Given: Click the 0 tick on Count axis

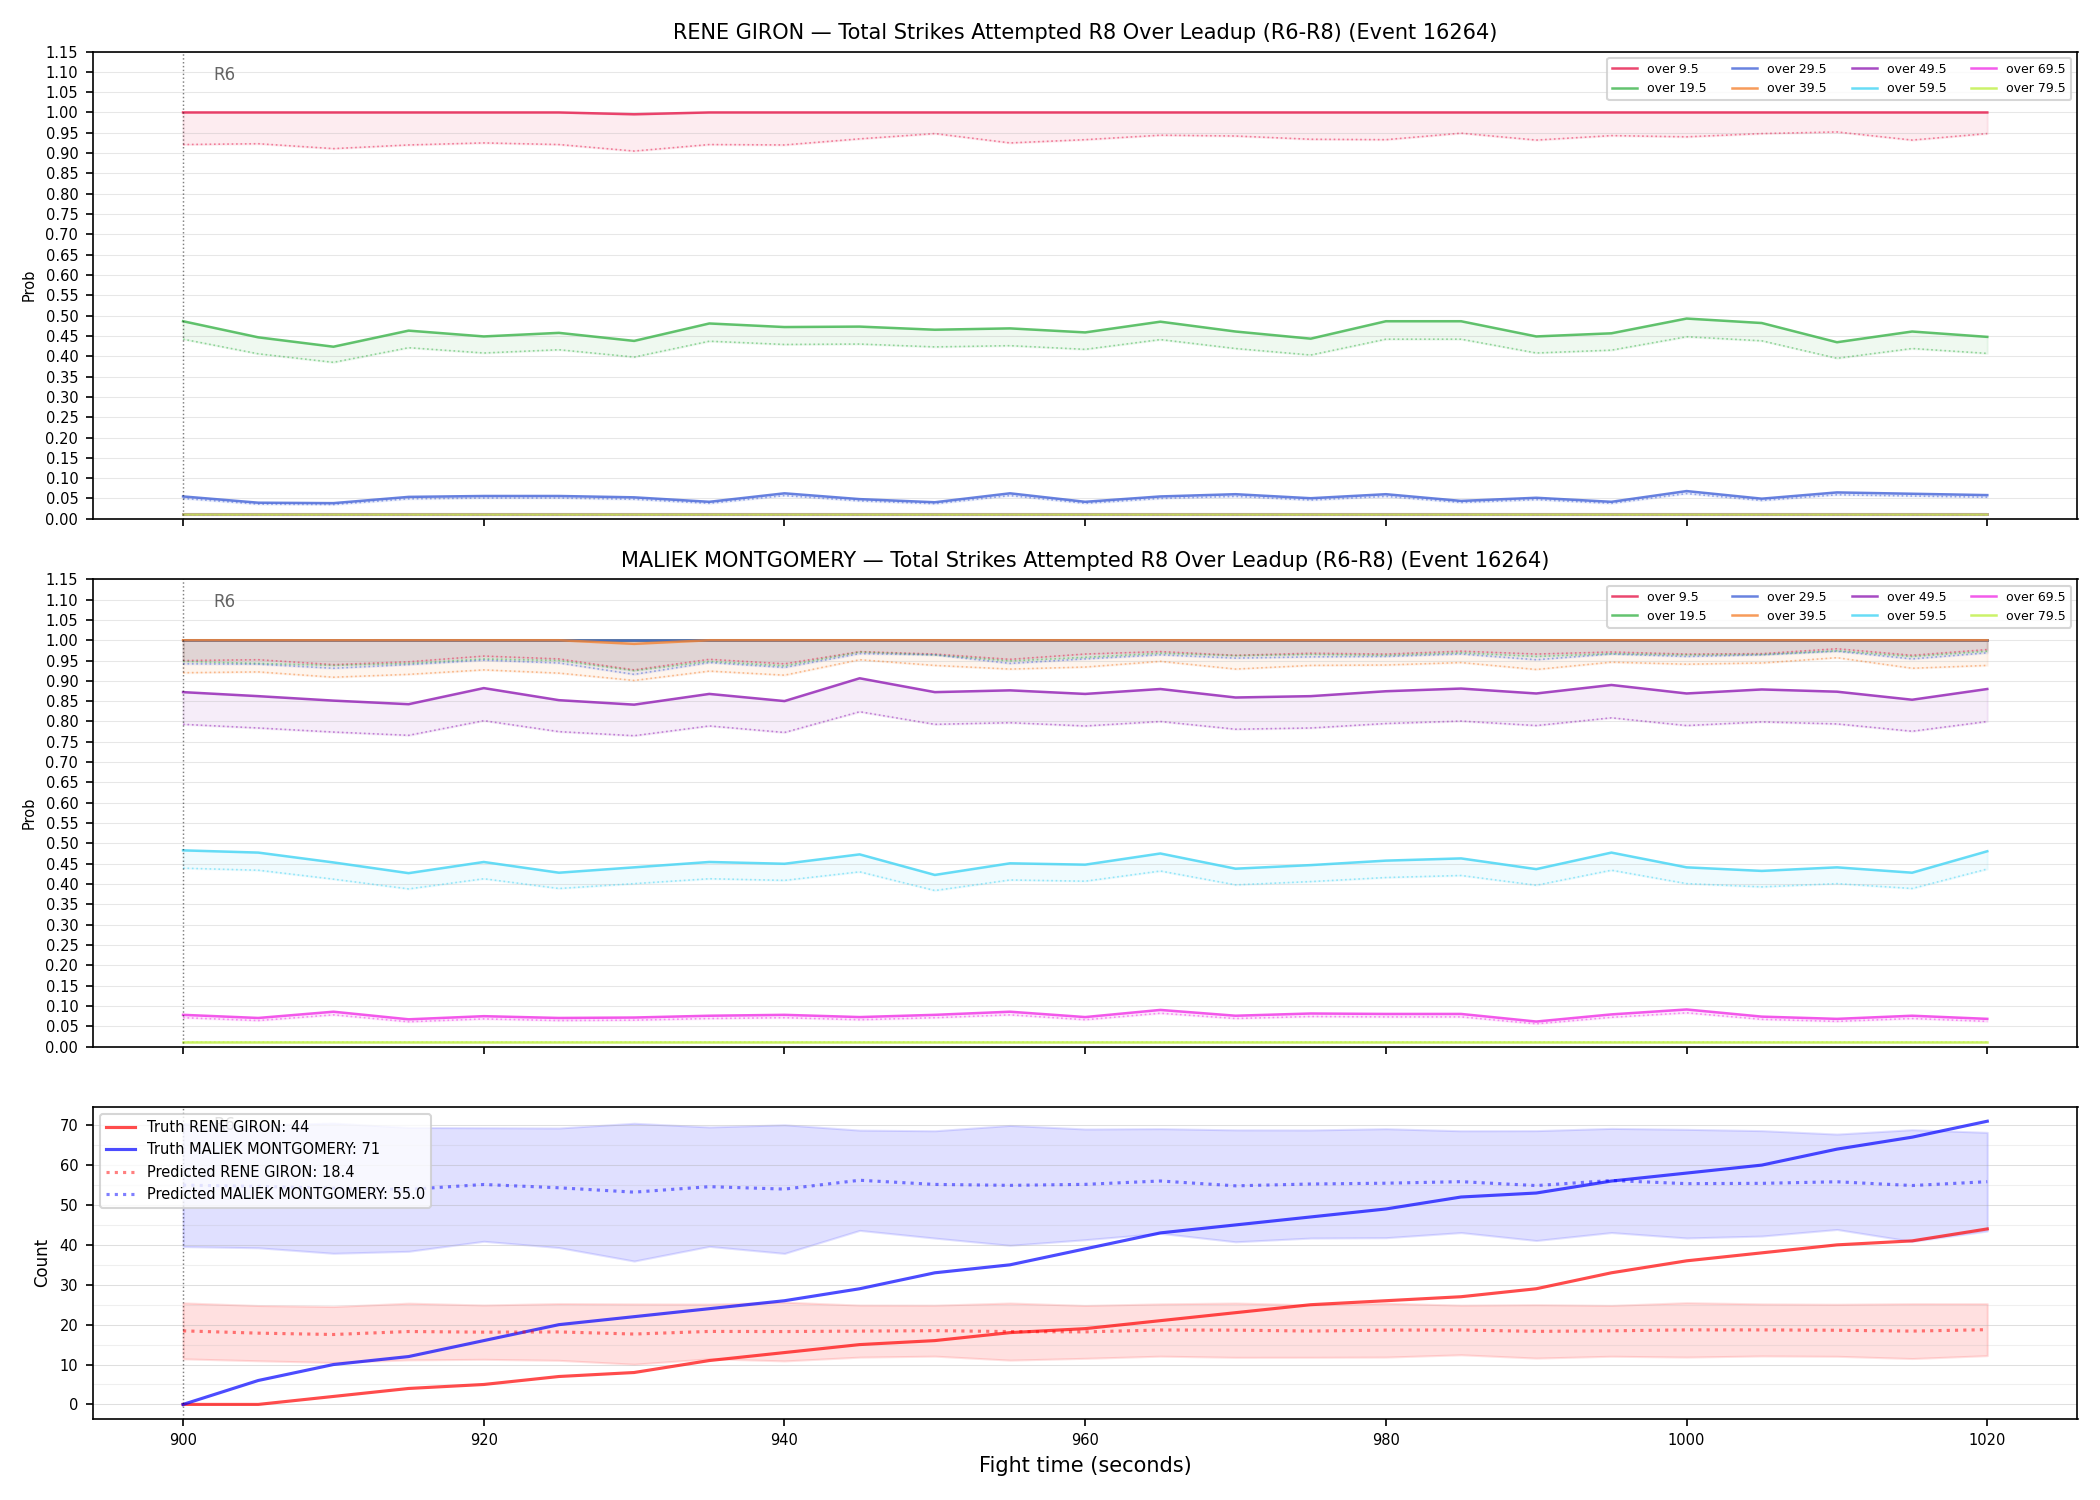Looking at the screenshot, I should 74,1405.
